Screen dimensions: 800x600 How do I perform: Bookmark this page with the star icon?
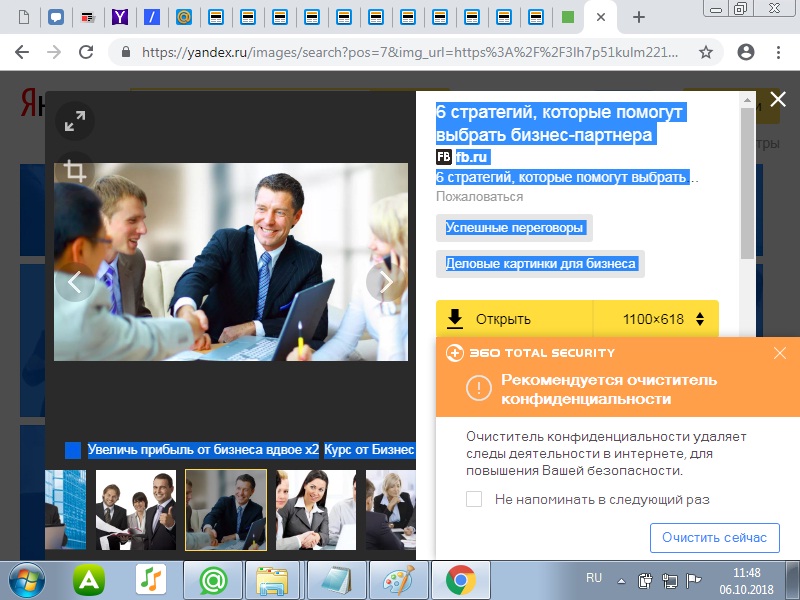click(x=706, y=52)
